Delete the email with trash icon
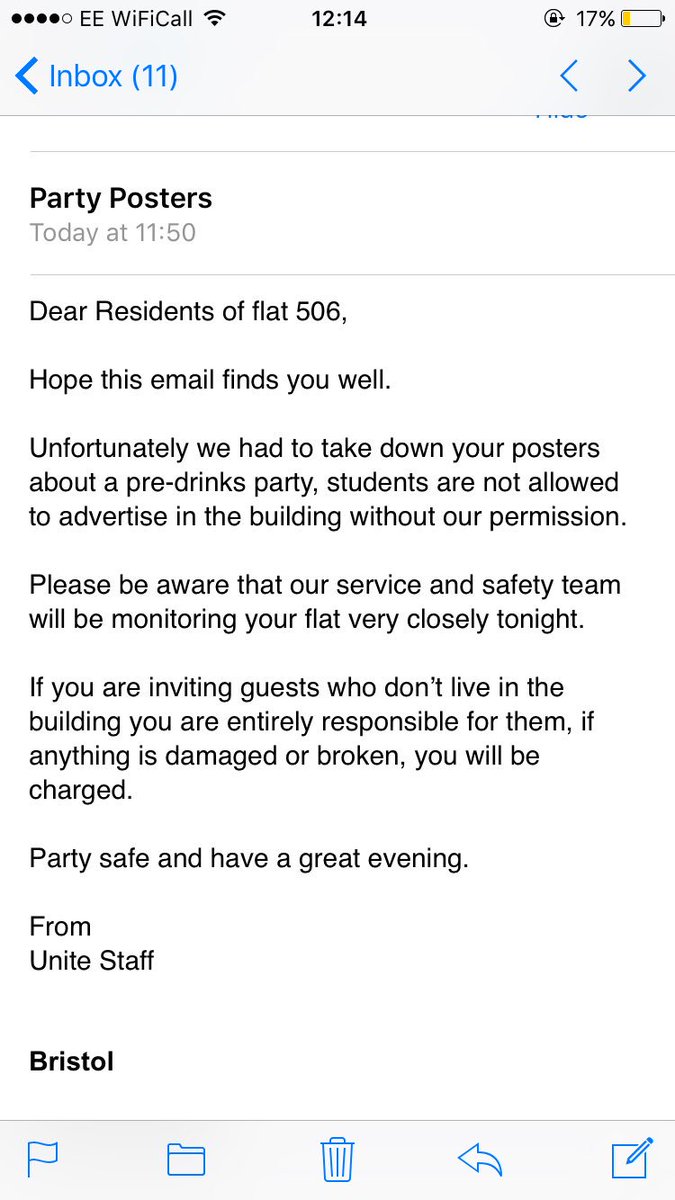 (336, 1158)
